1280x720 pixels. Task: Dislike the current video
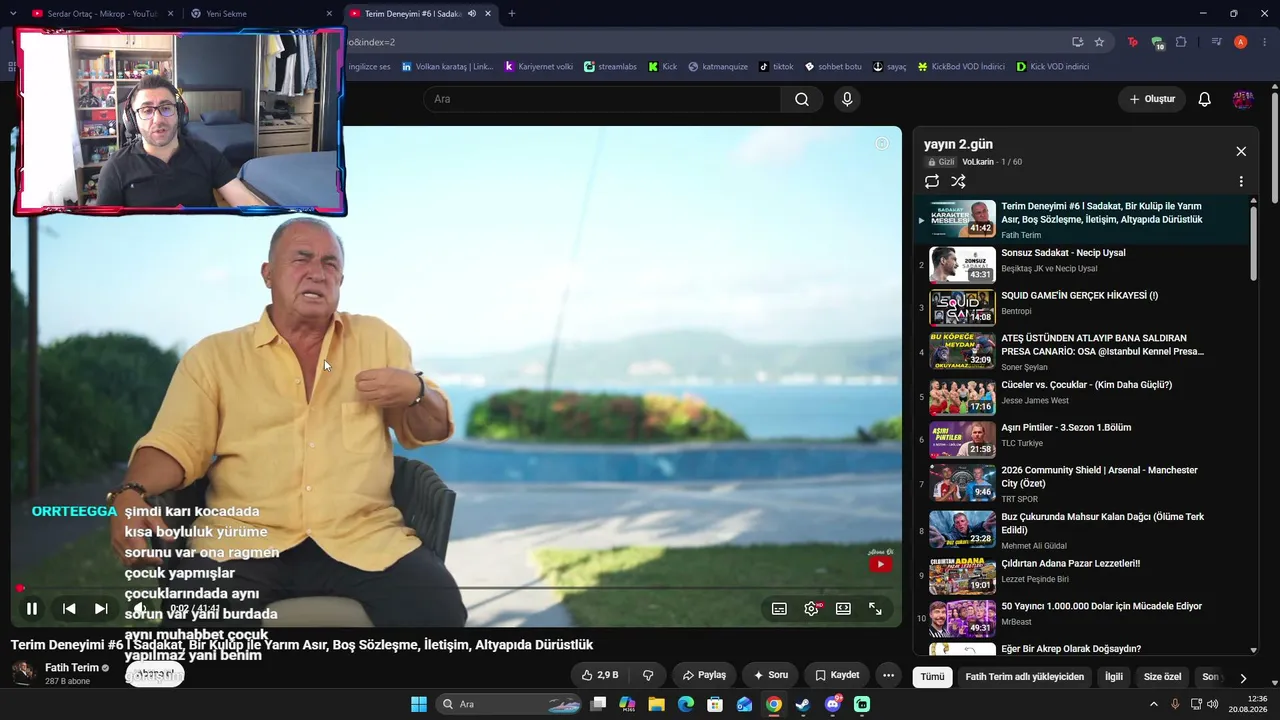(x=648, y=675)
